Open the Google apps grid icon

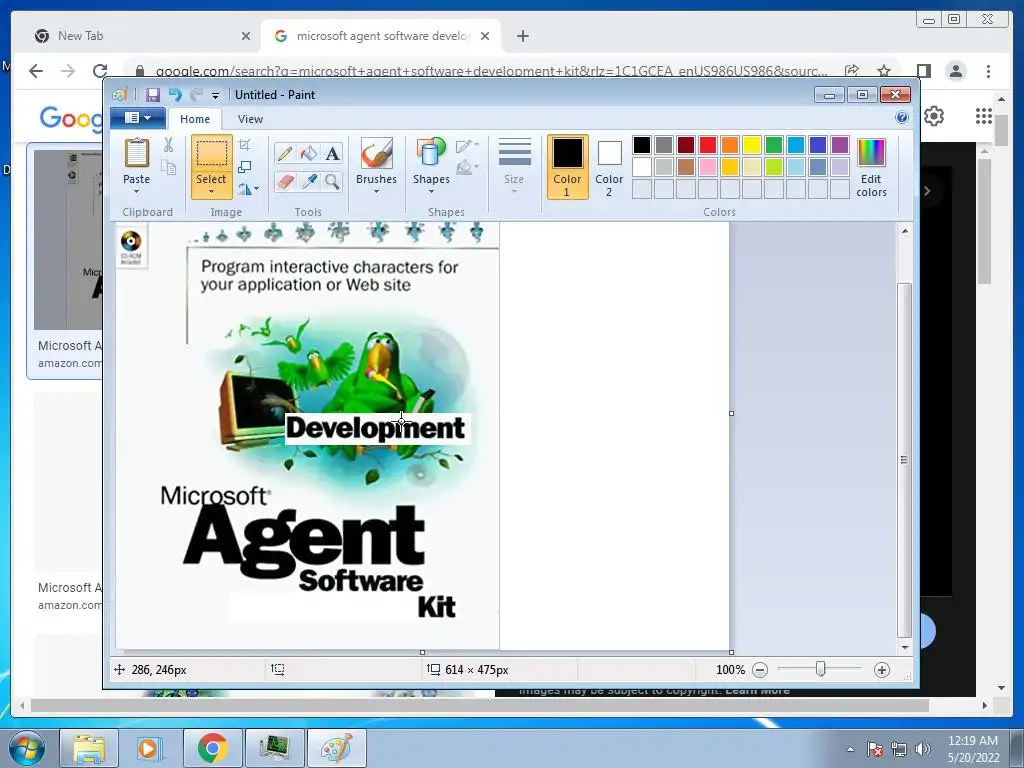984,116
